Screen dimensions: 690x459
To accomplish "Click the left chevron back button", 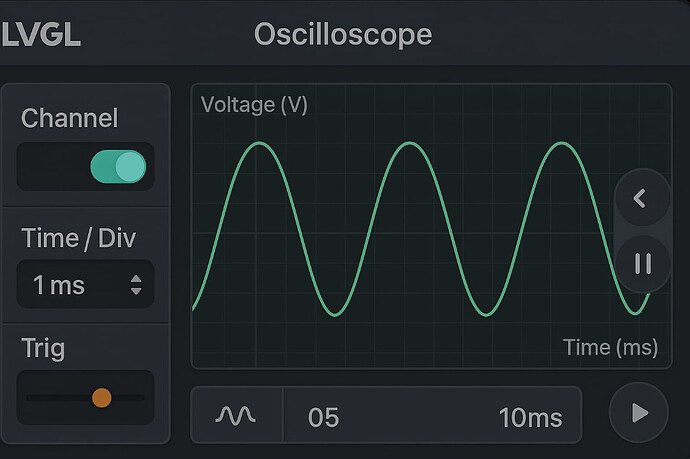I will (x=641, y=198).
